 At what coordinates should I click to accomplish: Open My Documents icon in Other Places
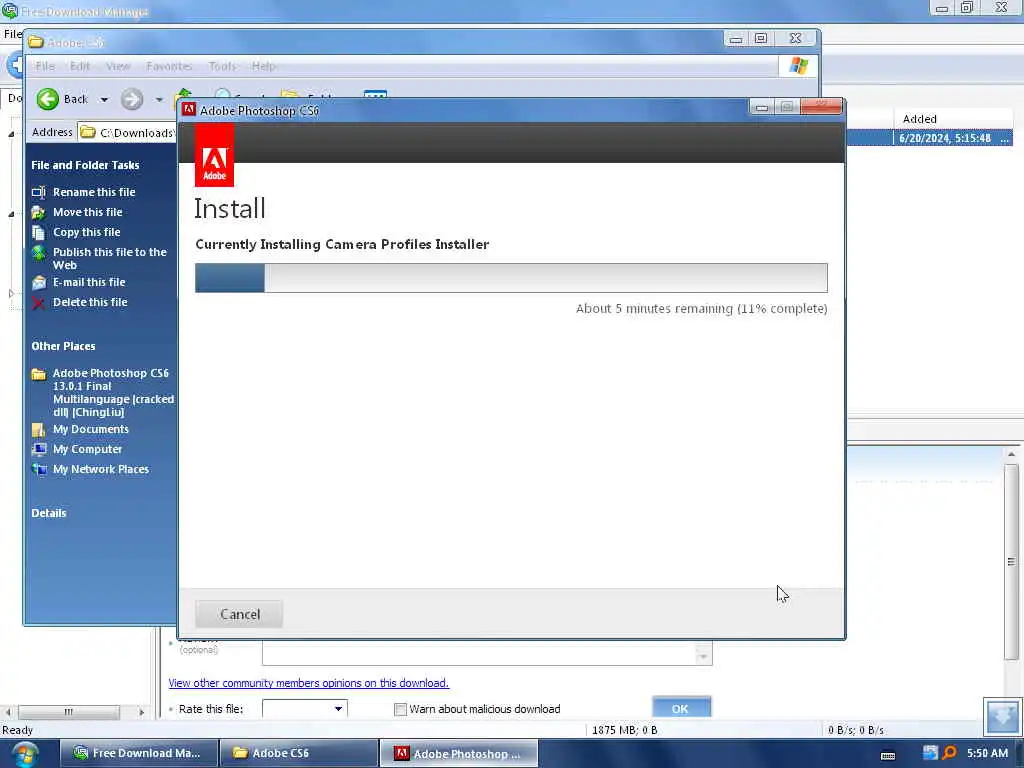coord(39,430)
